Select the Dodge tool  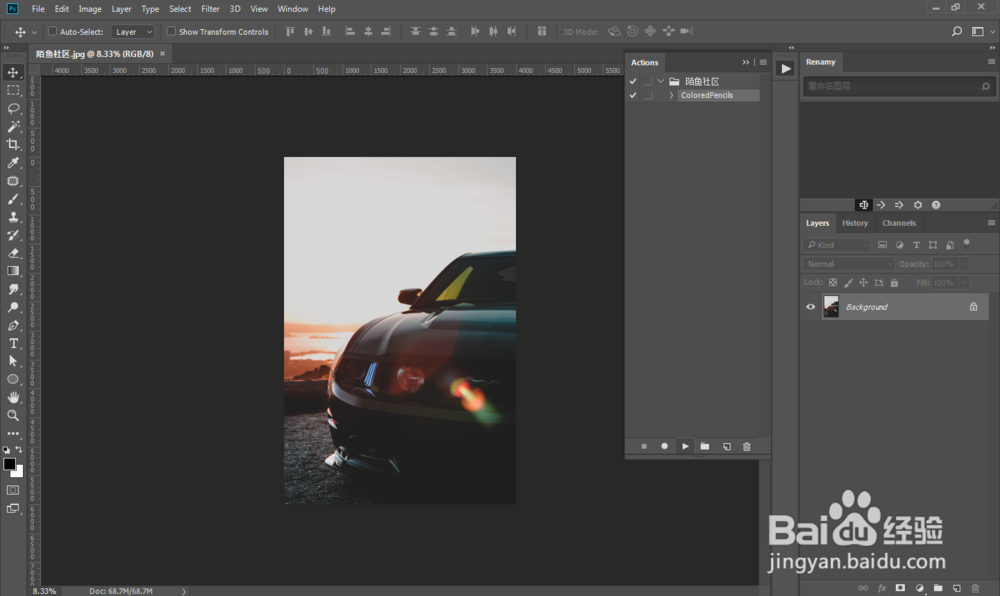13,307
